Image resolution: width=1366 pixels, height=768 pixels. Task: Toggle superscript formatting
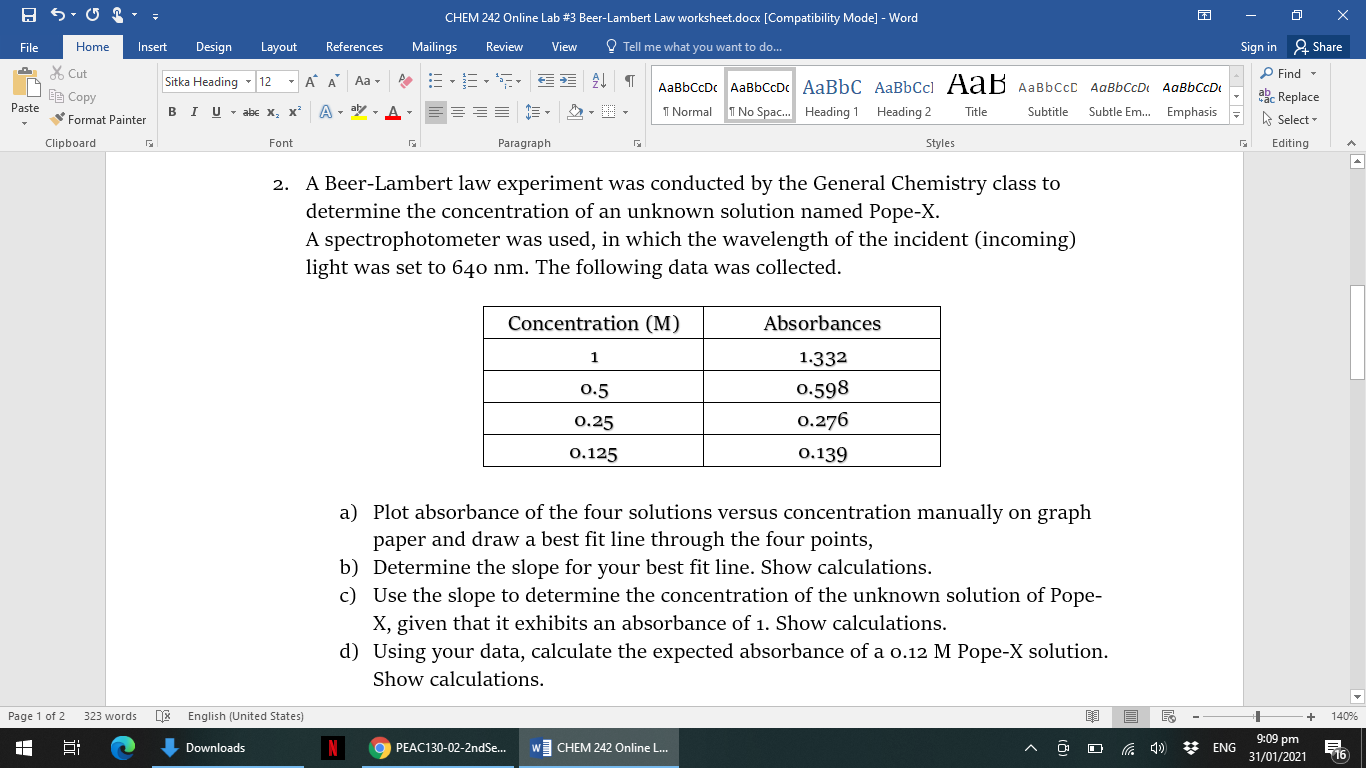click(x=292, y=113)
